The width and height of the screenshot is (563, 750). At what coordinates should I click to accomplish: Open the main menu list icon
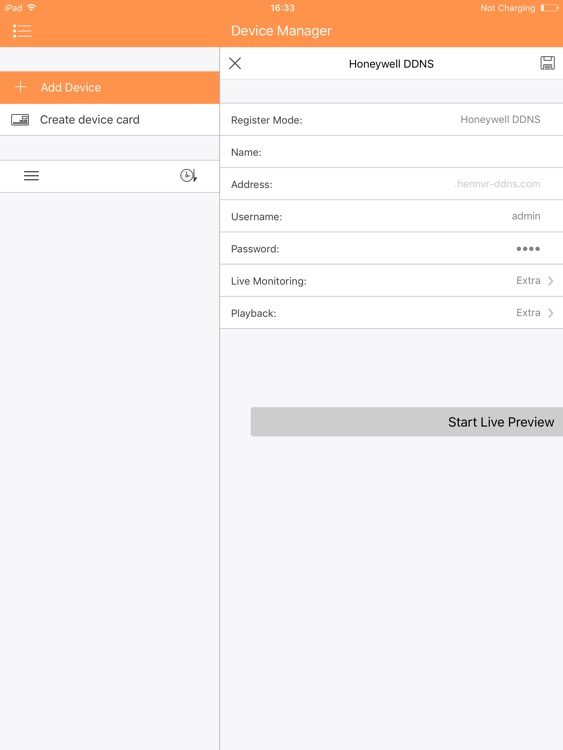tap(22, 31)
